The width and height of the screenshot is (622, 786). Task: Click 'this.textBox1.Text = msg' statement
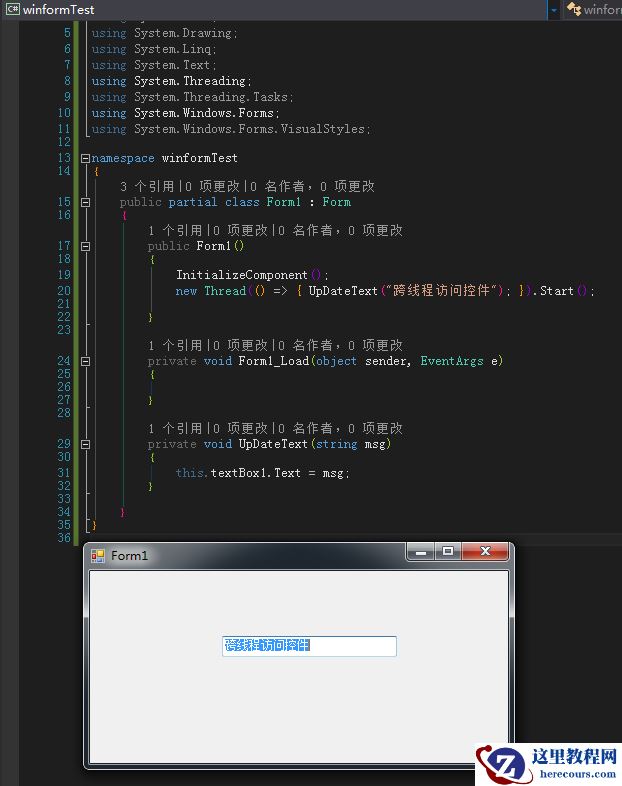[x=263, y=473]
